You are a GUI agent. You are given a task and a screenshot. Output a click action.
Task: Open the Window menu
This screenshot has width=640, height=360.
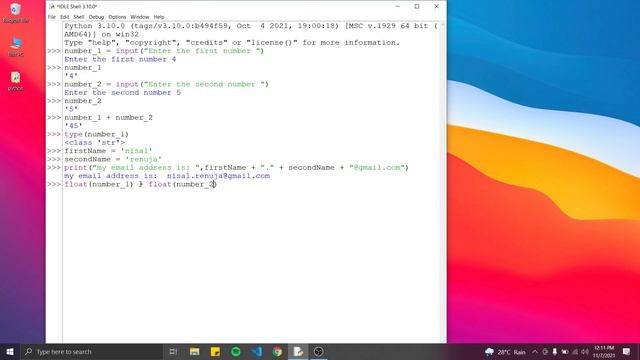[x=140, y=17]
